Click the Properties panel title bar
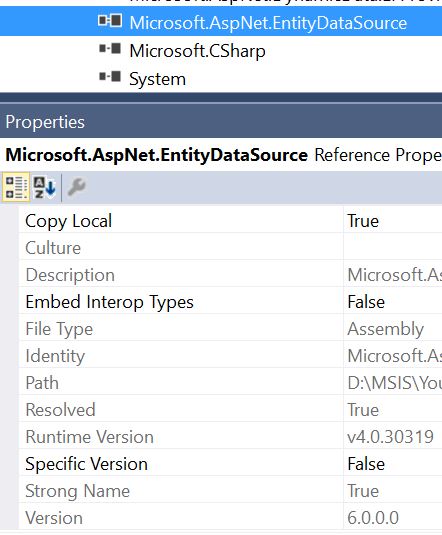Viewport: 442px width, 535px height. point(221,122)
